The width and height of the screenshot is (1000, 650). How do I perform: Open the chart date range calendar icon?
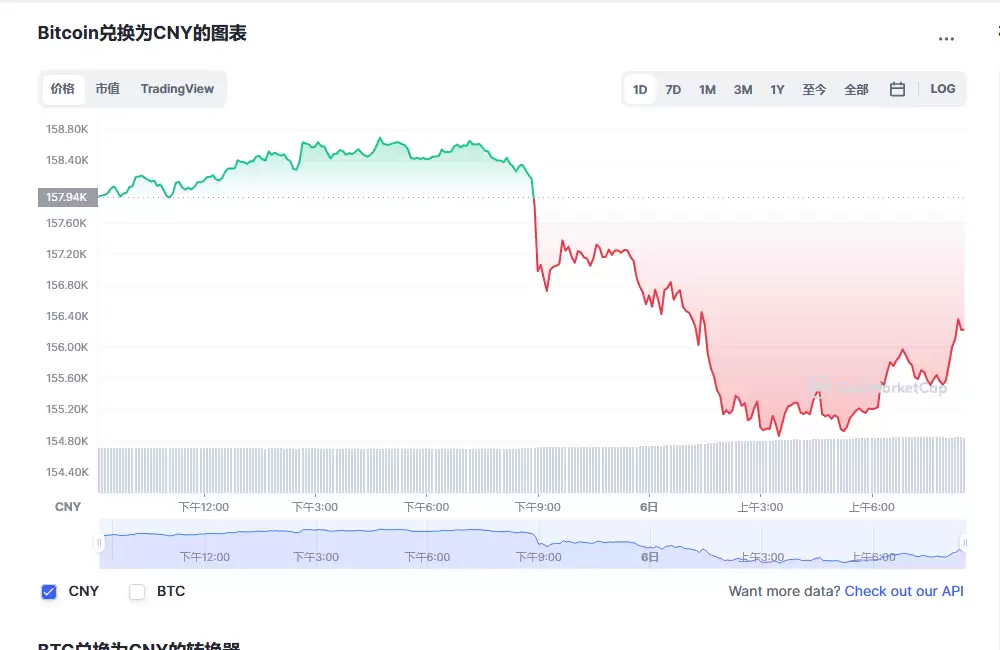[x=897, y=89]
